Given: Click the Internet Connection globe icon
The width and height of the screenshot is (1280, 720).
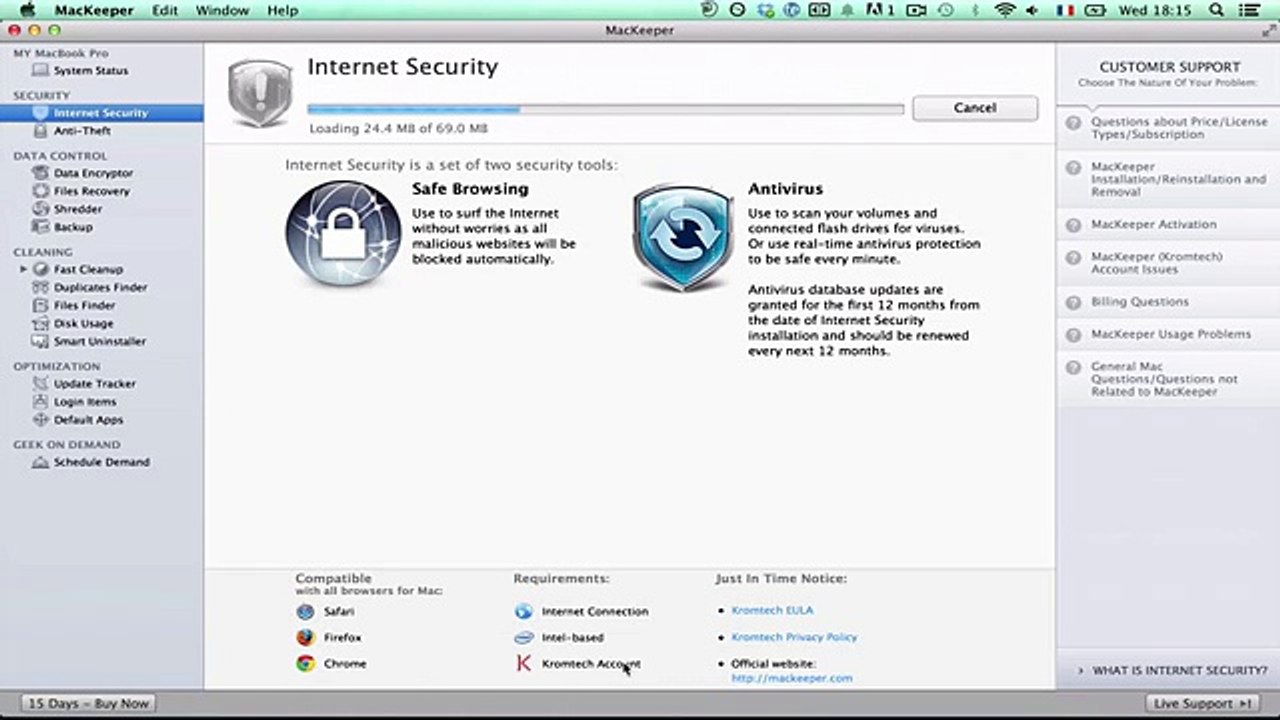Looking at the screenshot, I should click(524, 611).
